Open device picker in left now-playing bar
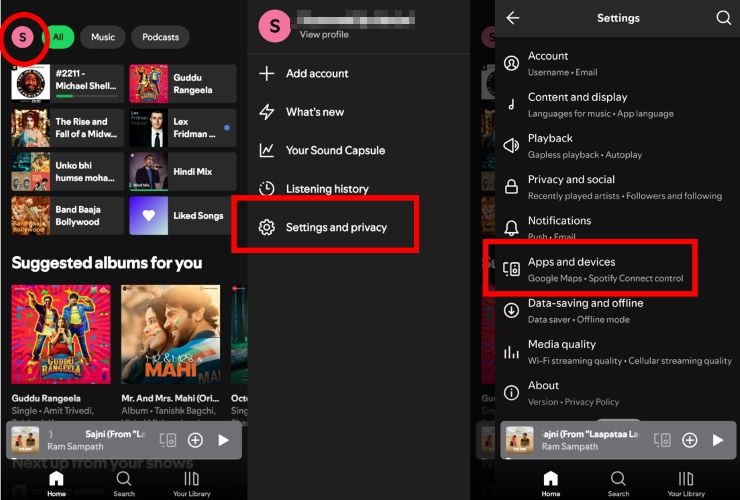740x500 pixels. 168,440
